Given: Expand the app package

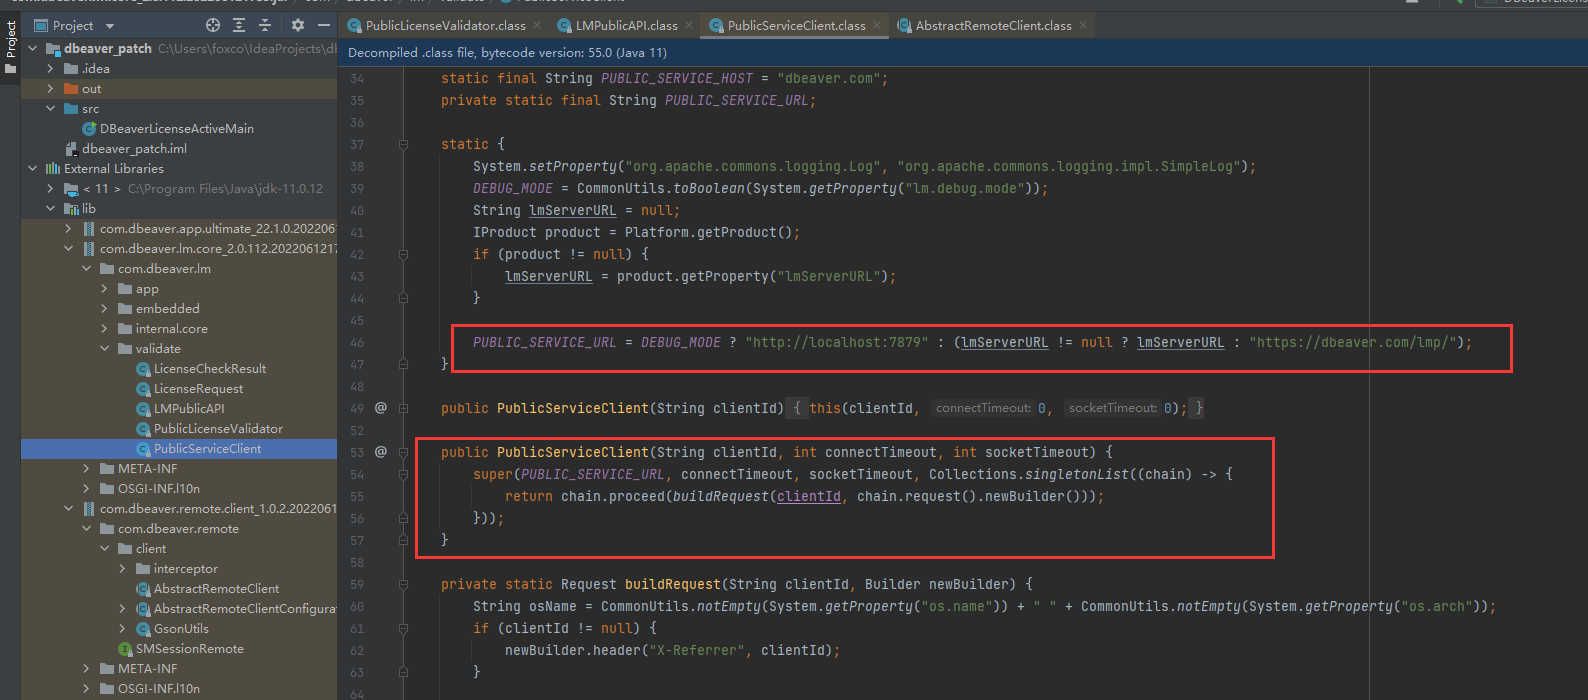Looking at the screenshot, I should (x=104, y=288).
